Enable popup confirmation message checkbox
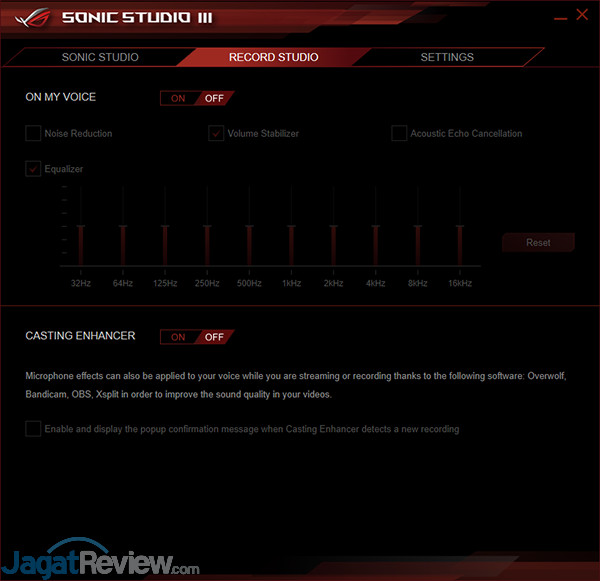600x581 pixels. (x=33, y=429)
